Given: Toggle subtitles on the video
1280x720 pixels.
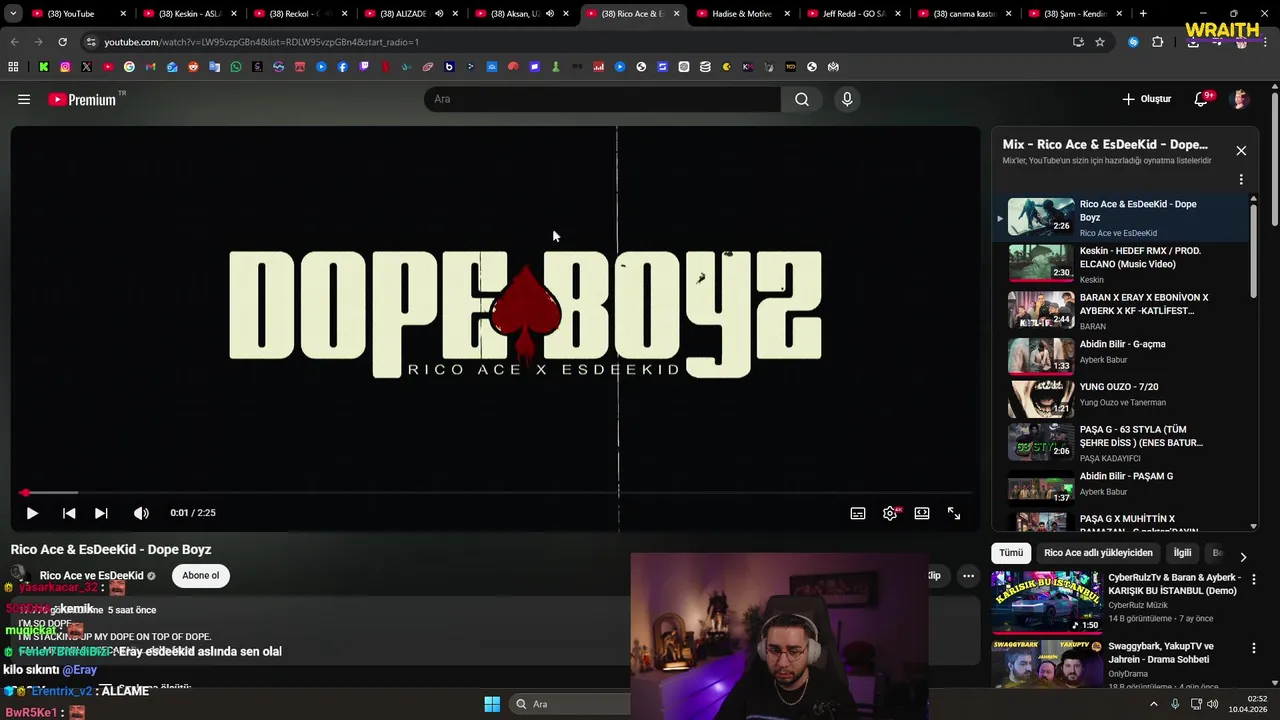Looking at the screenshot, I should coord(858,513).
